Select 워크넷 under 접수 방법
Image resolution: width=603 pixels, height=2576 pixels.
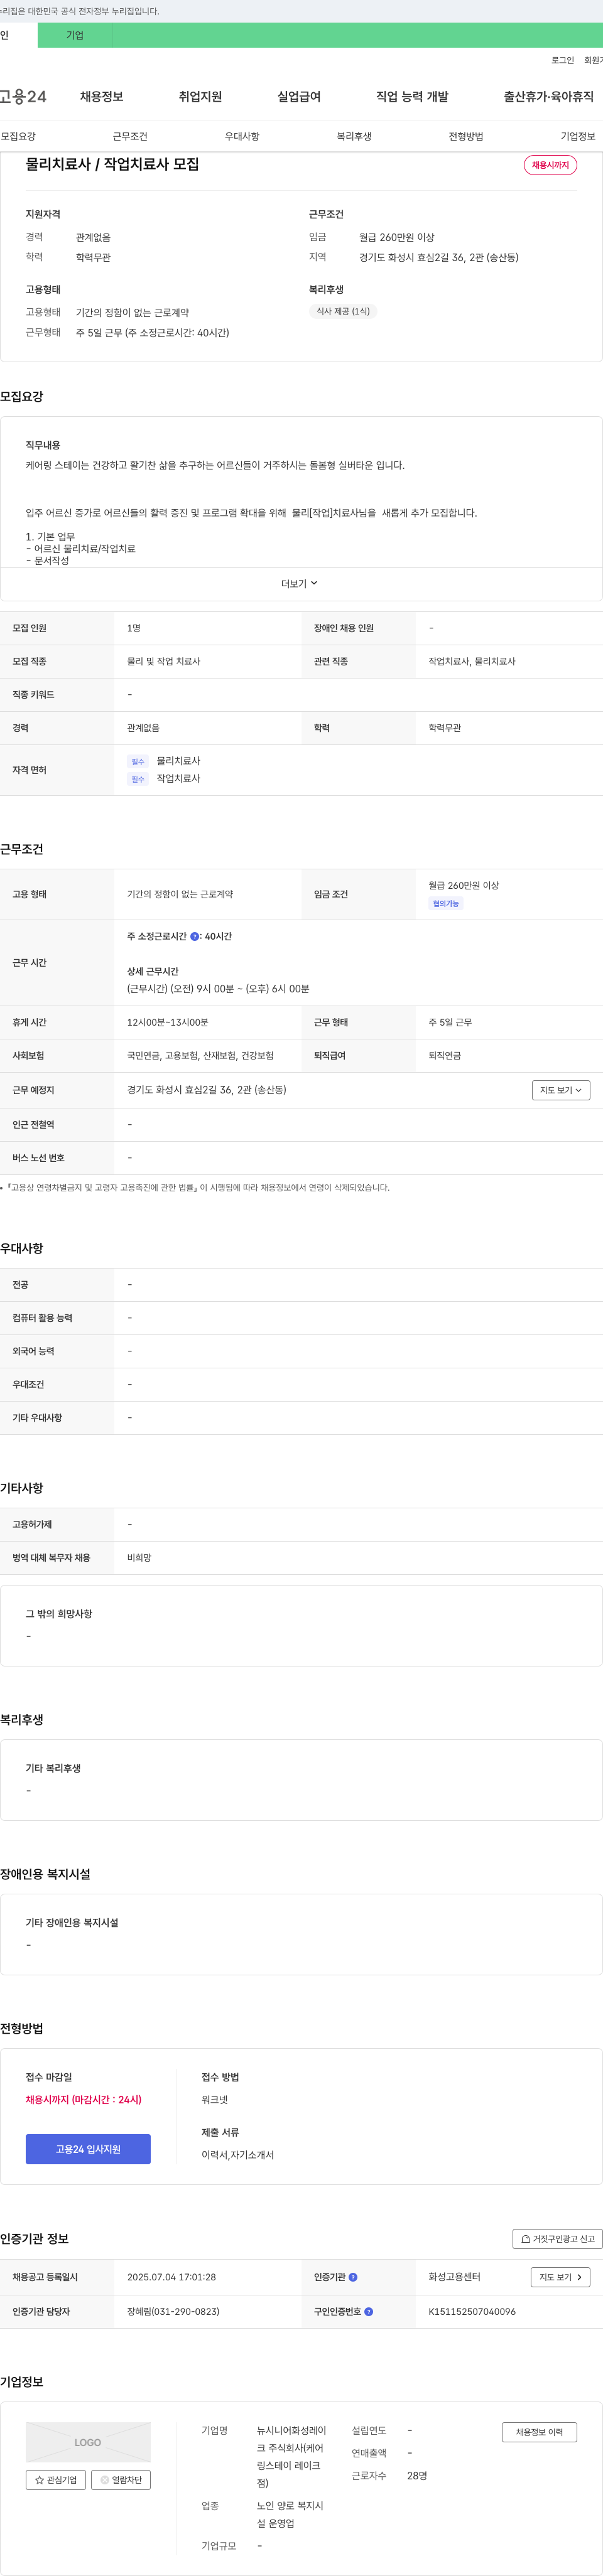click(214, 2099)
